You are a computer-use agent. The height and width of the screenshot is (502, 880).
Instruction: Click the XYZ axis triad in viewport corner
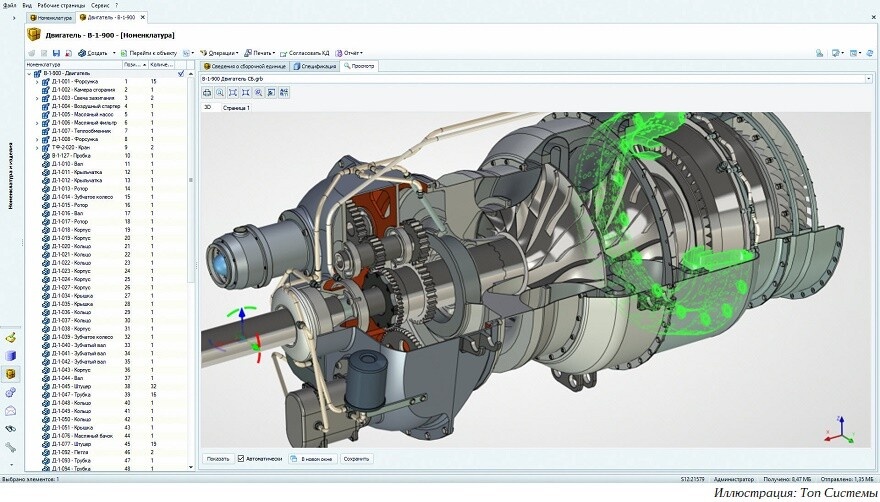(x=840, y=430)
